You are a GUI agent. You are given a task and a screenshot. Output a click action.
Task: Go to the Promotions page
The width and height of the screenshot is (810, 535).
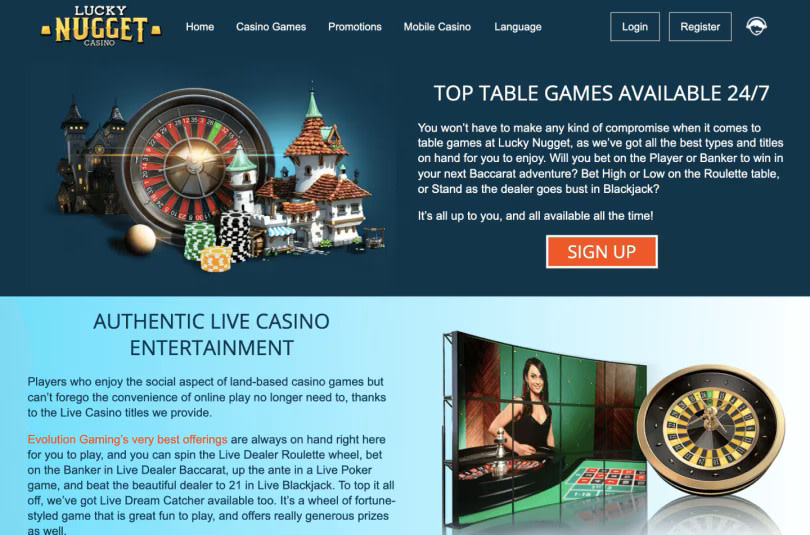pos(355,27)
